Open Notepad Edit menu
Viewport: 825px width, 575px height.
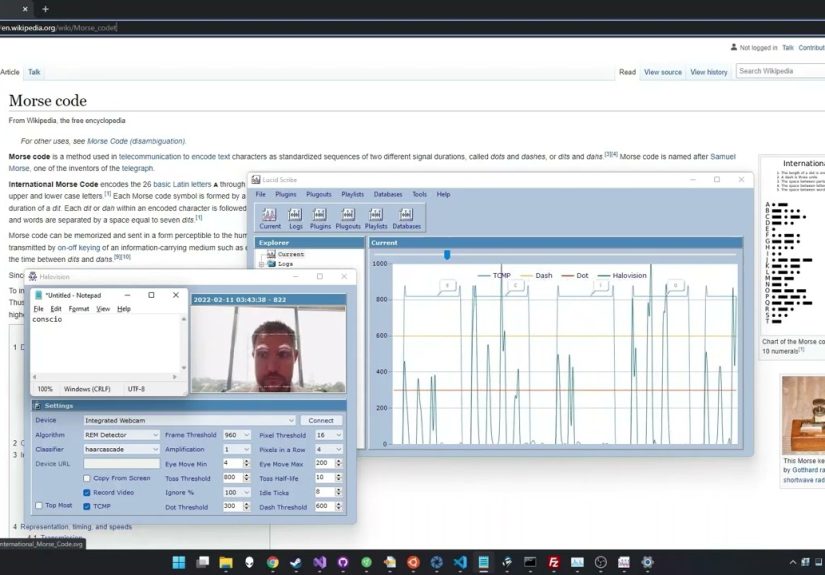(56, 309)
